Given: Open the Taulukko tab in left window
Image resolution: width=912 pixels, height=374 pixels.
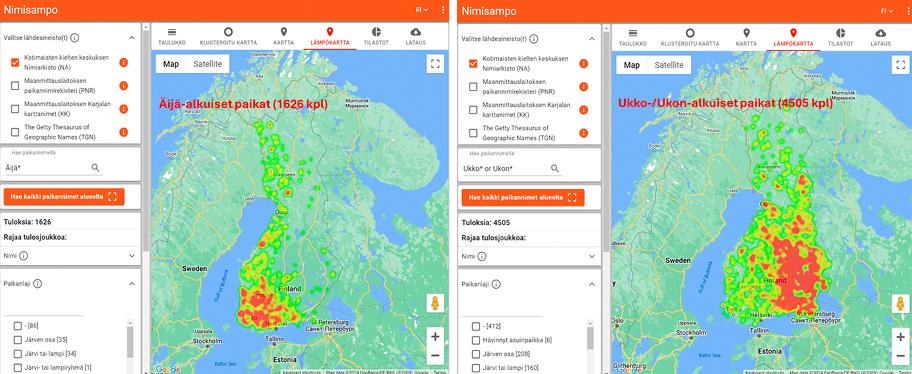Looking at the screenshot, I should [x=172, y=37].
